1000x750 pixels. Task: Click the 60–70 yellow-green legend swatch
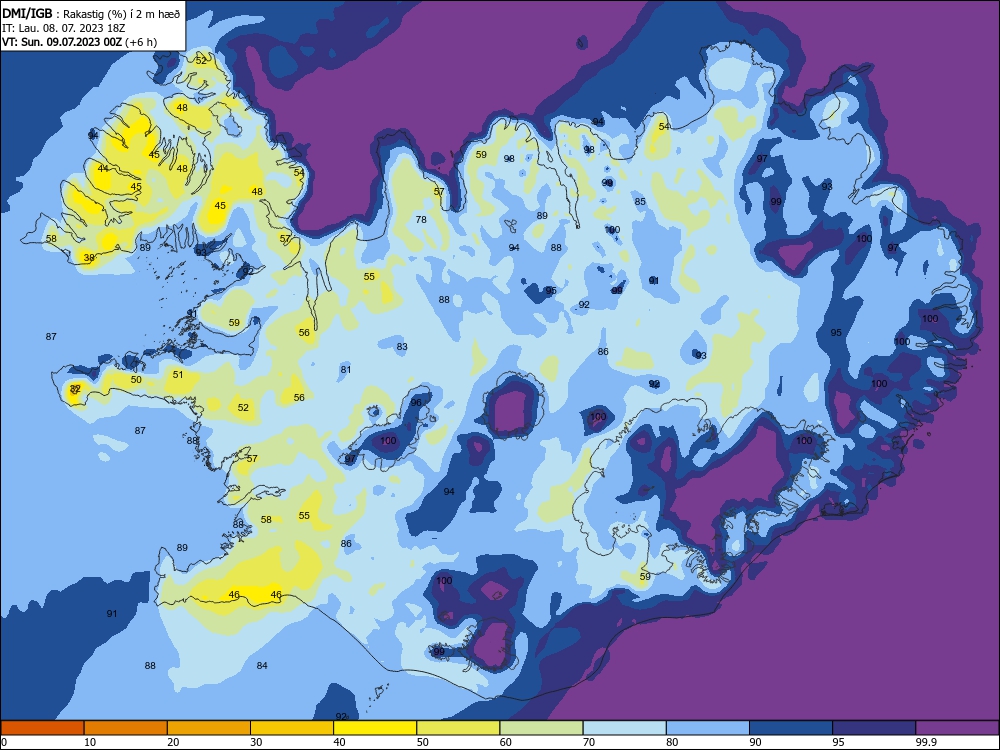click(x=541, y=728)
